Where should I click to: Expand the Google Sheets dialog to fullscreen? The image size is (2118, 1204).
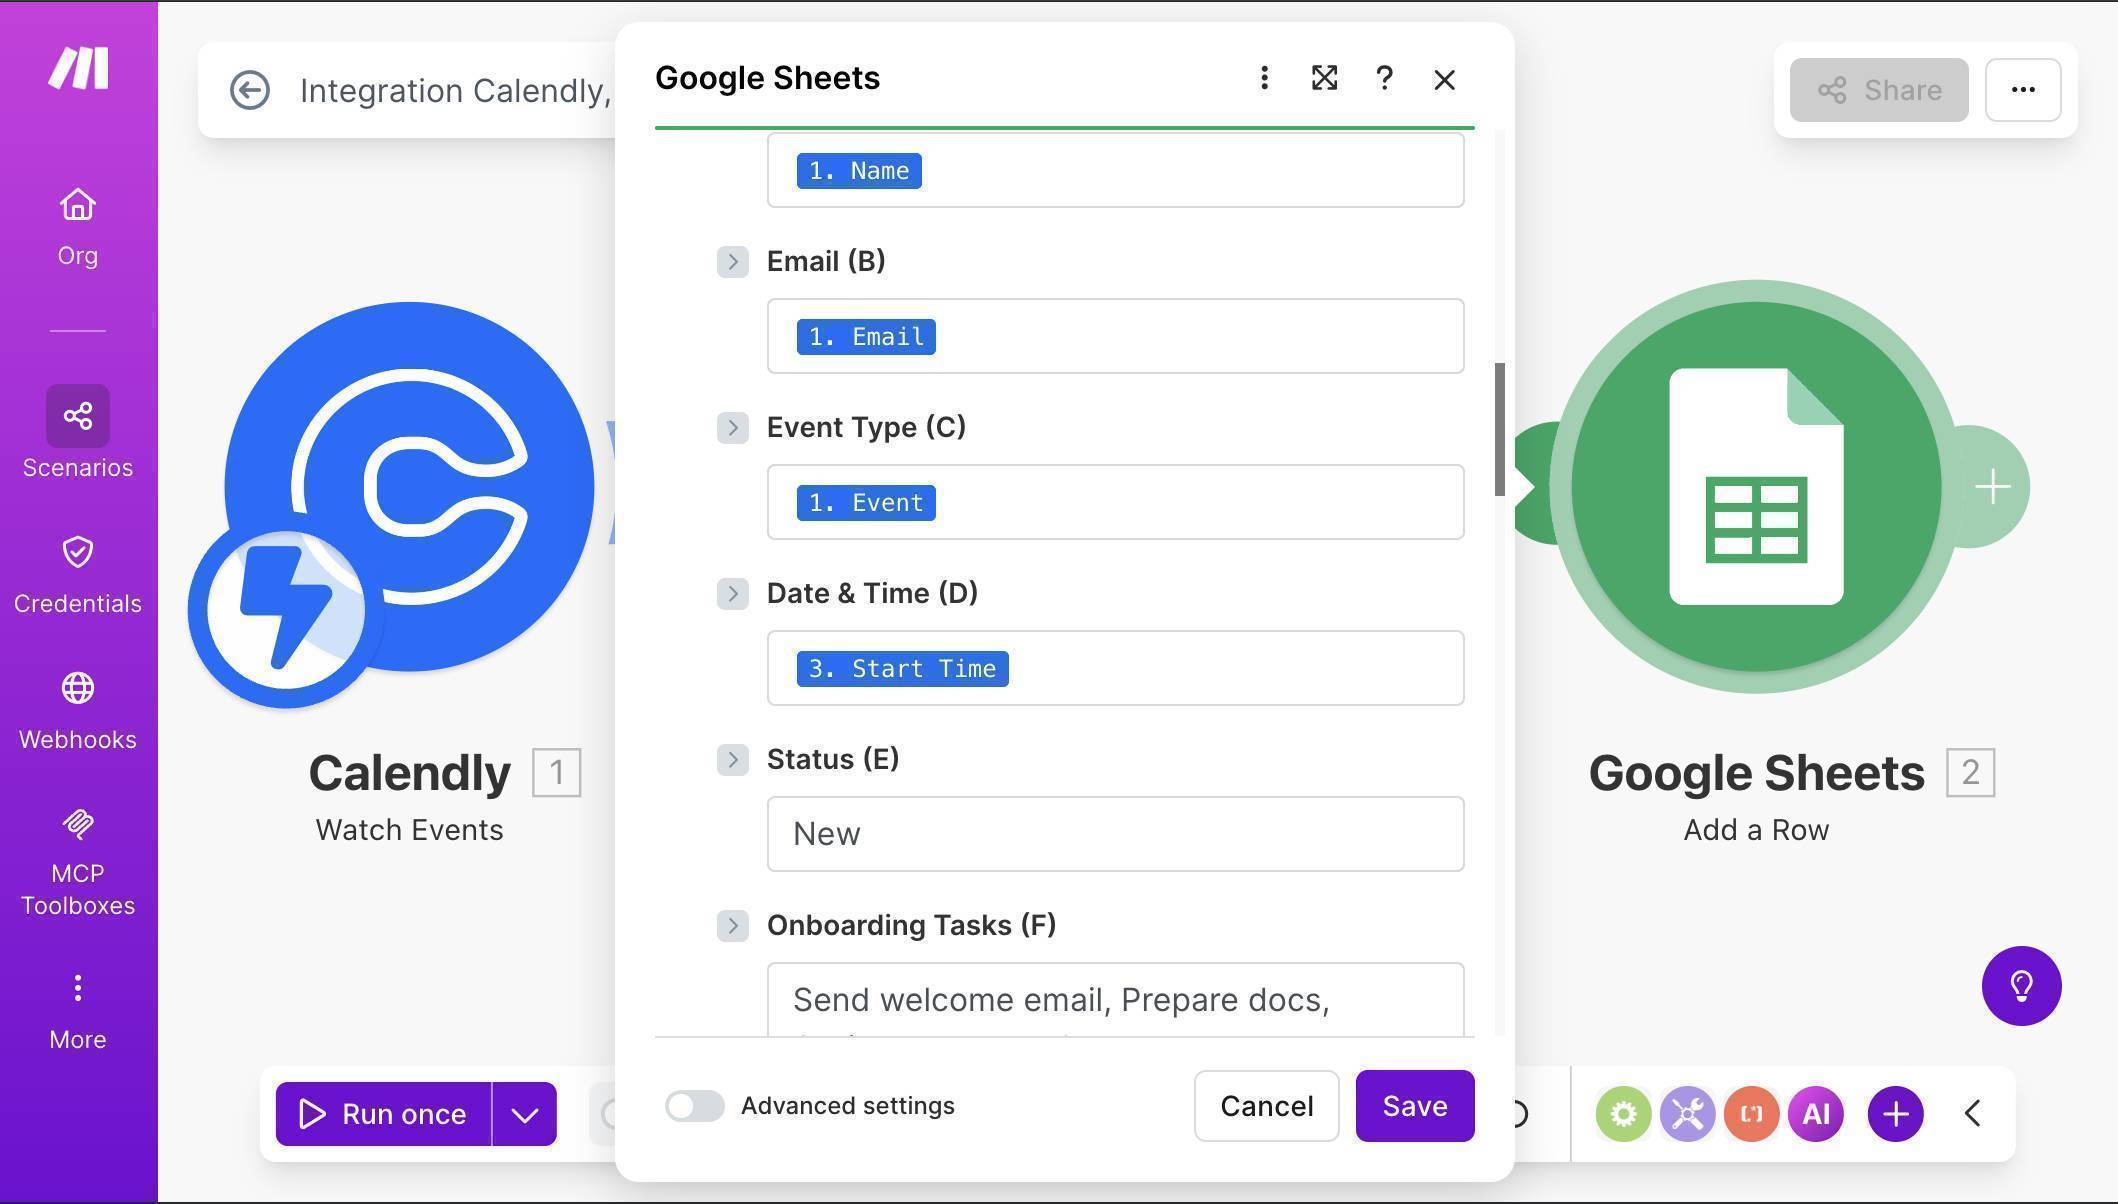(1324, 78)
